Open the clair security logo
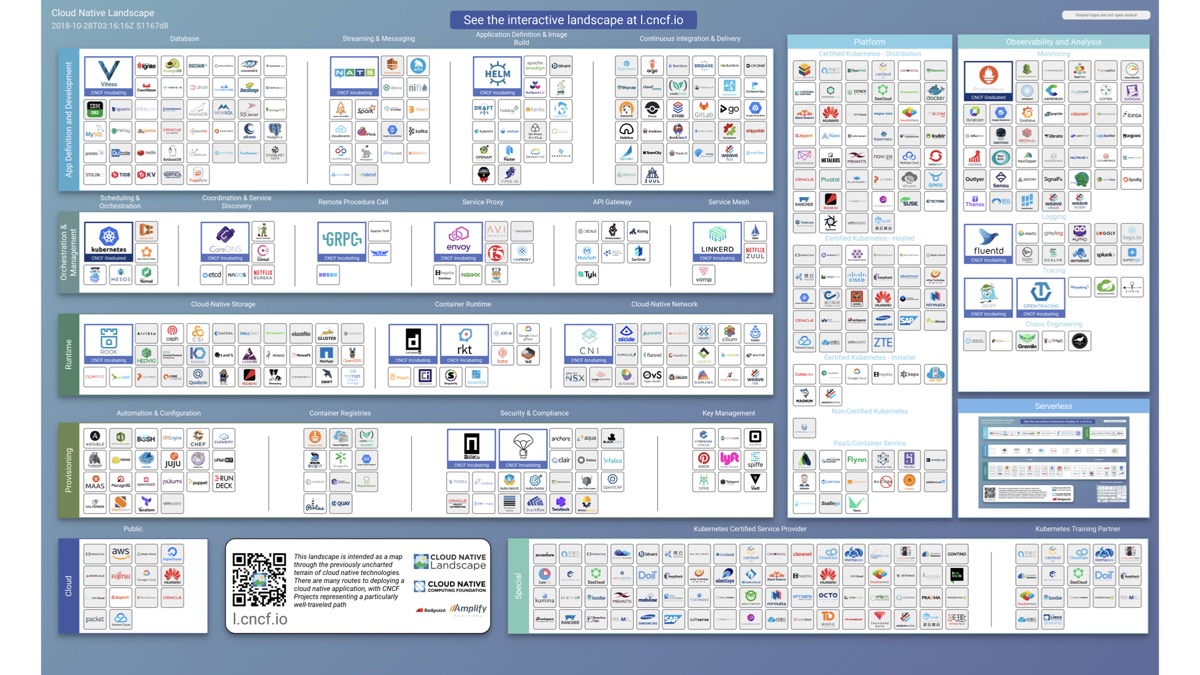1200x675 pixels. (561, 460)
